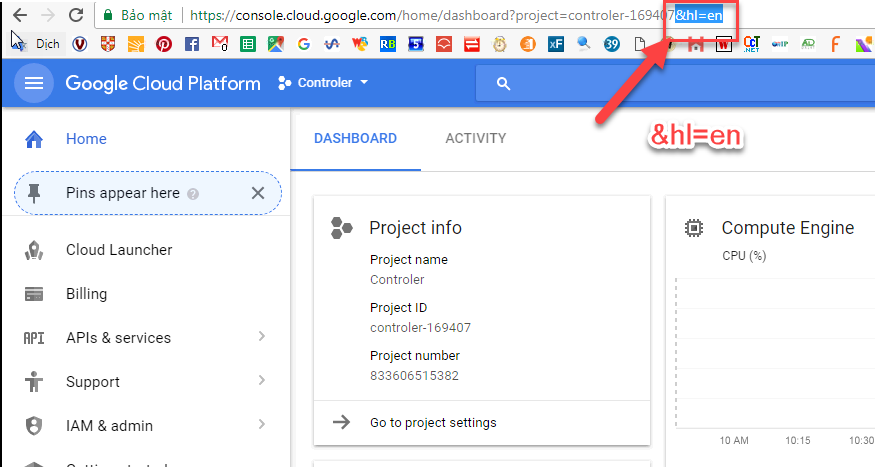Open the Google Maps bookmark icon
The height and width of the screenshot is (467, 875).
point(276,44)
